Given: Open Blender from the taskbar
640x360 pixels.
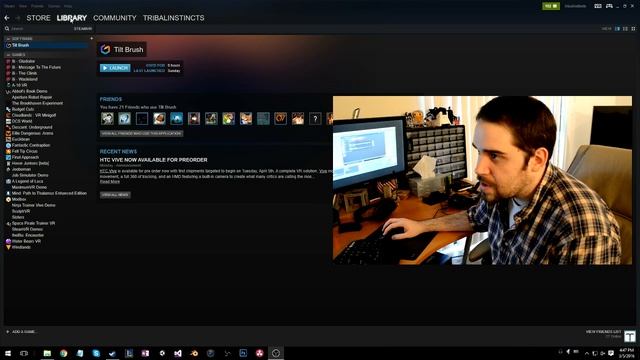Looking at the screenshot, I should (x=194, y=353).
